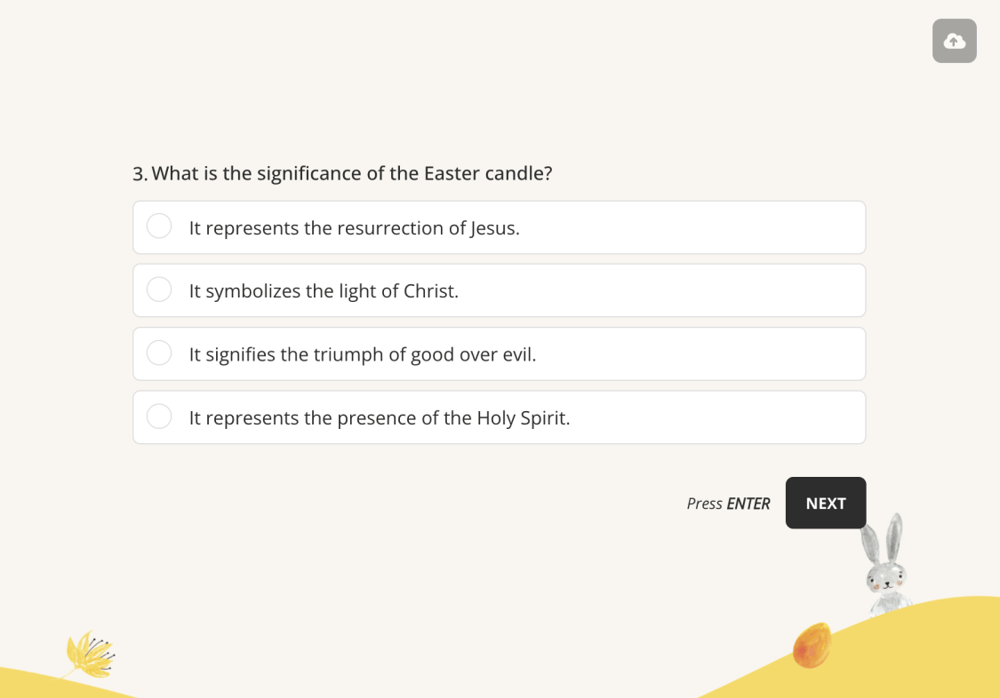Click the text 'It symbolizes the light of Christ.'

[323, 291]
